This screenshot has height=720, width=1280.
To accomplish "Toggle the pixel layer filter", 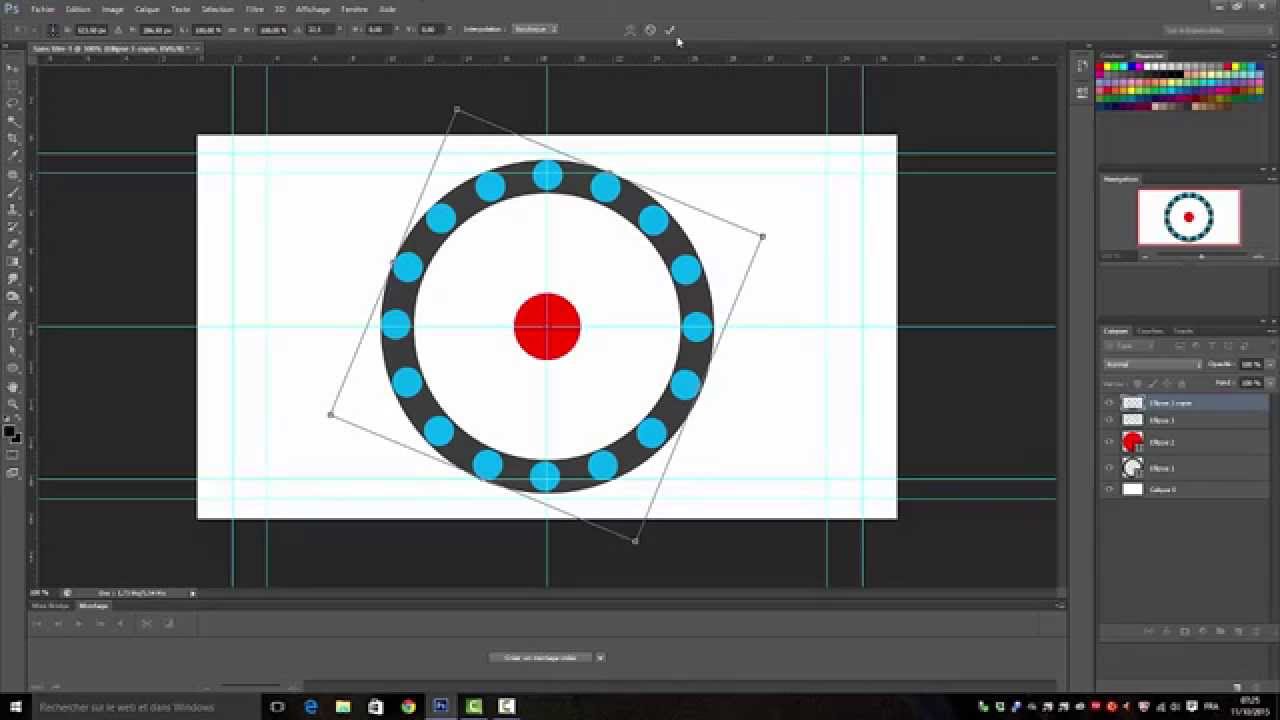I will pos(1180,346).
